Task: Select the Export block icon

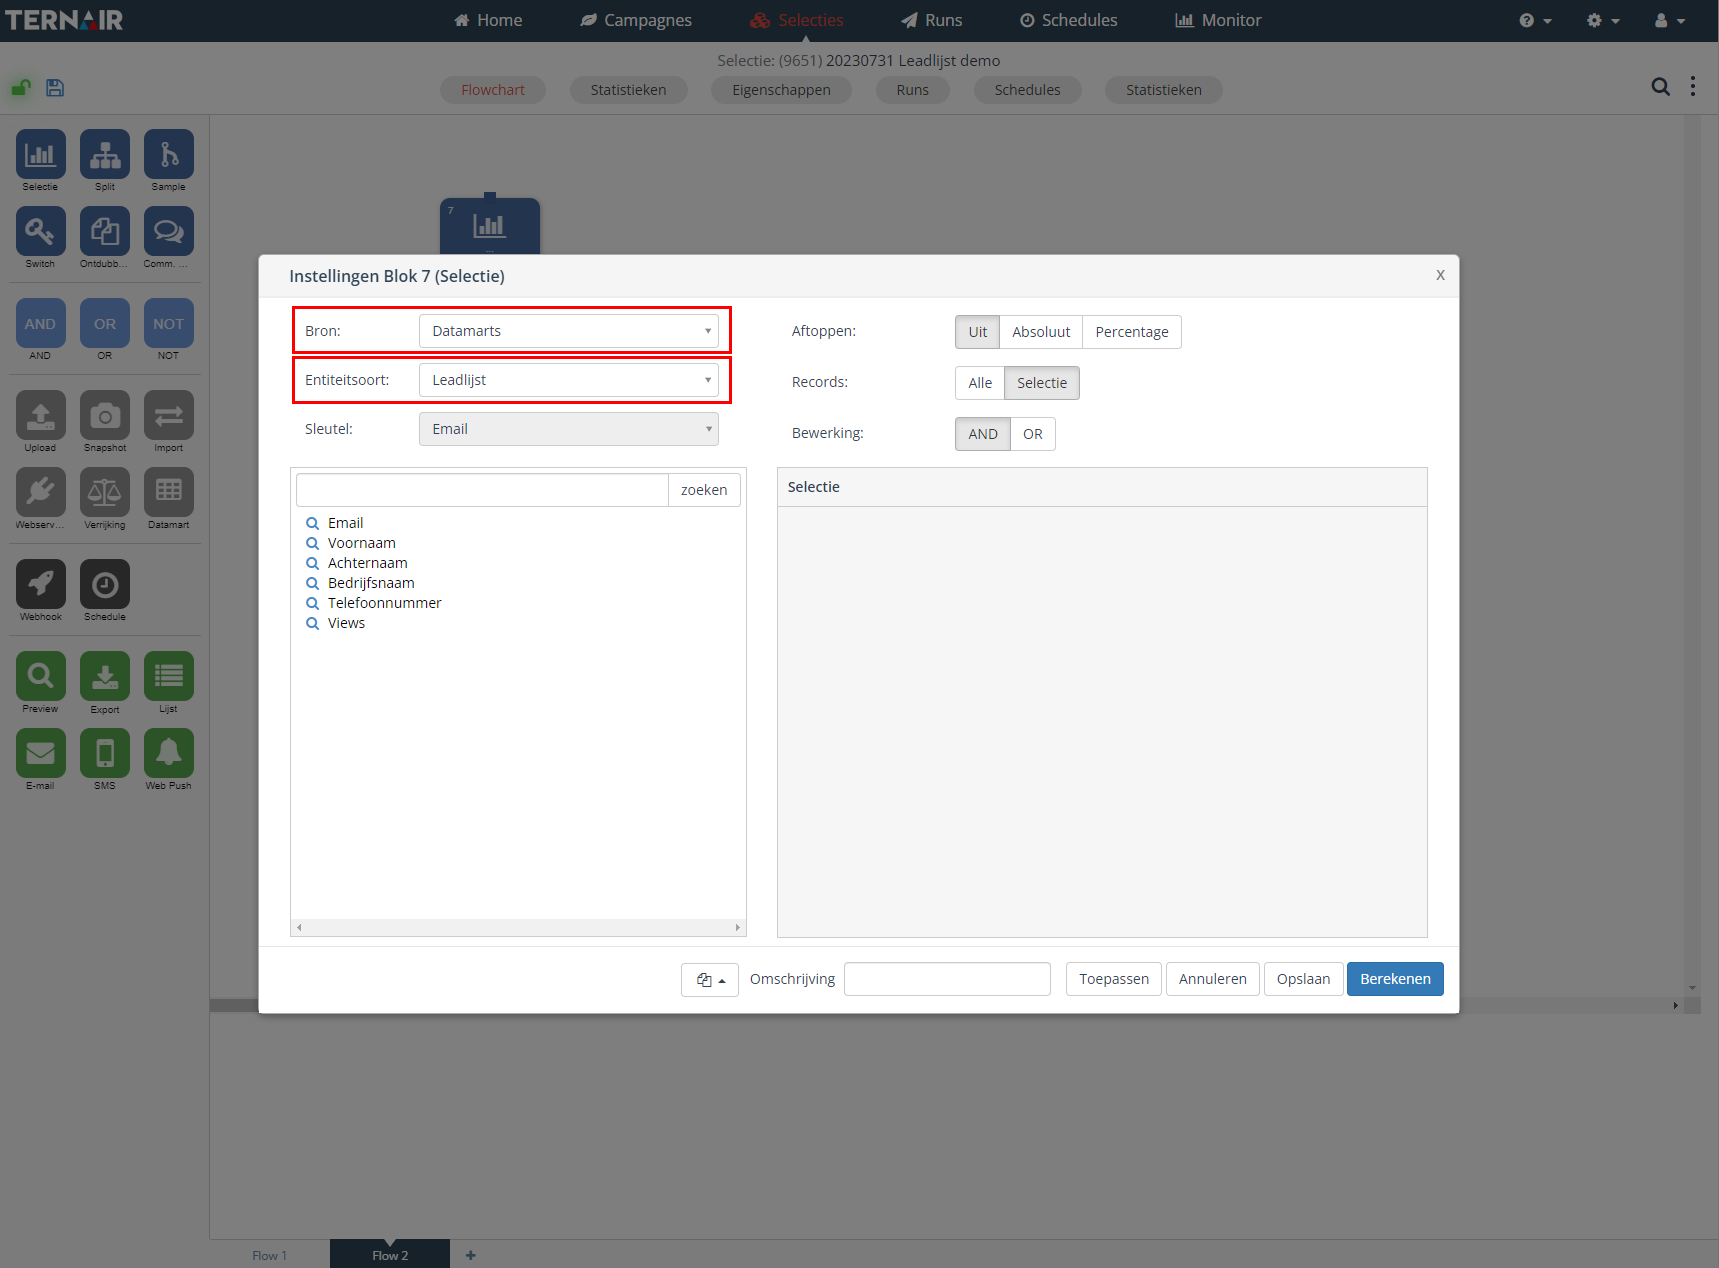Action: 105,676
